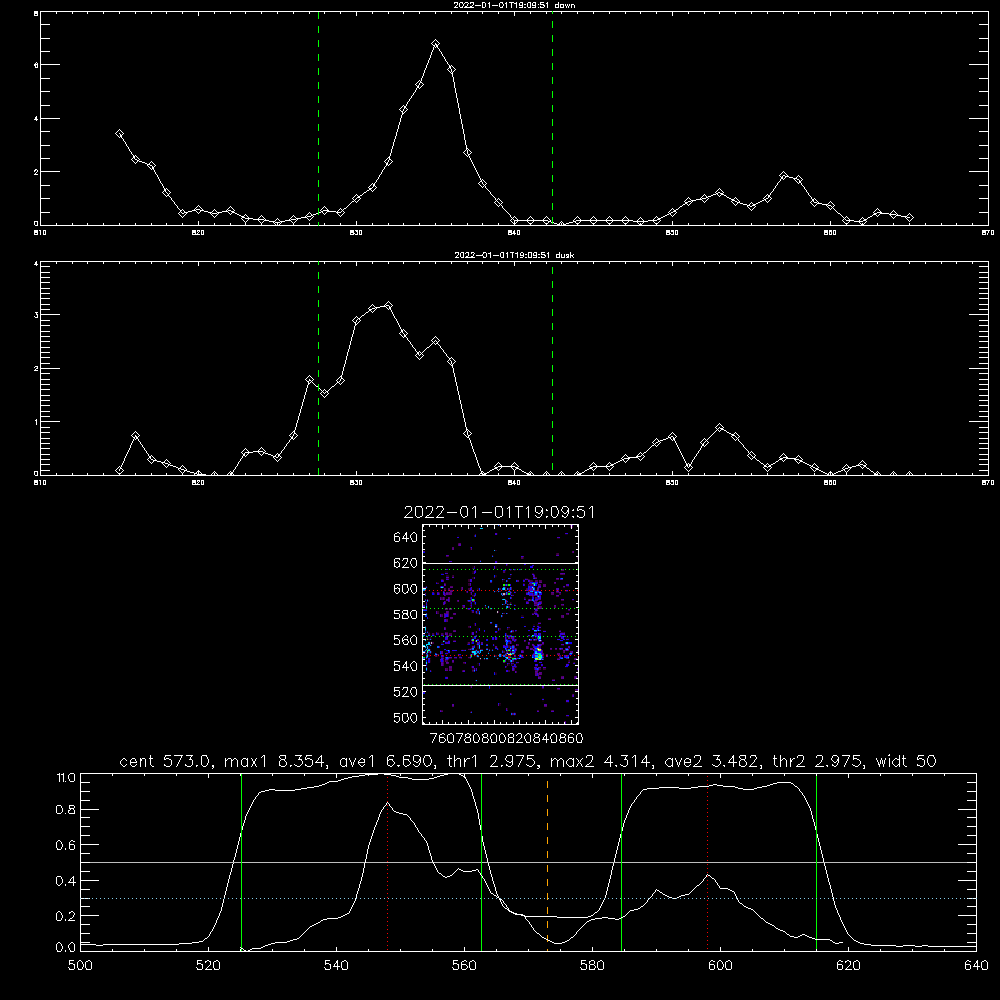Click the bottom plot x-axis label 600

coord(720,966)
